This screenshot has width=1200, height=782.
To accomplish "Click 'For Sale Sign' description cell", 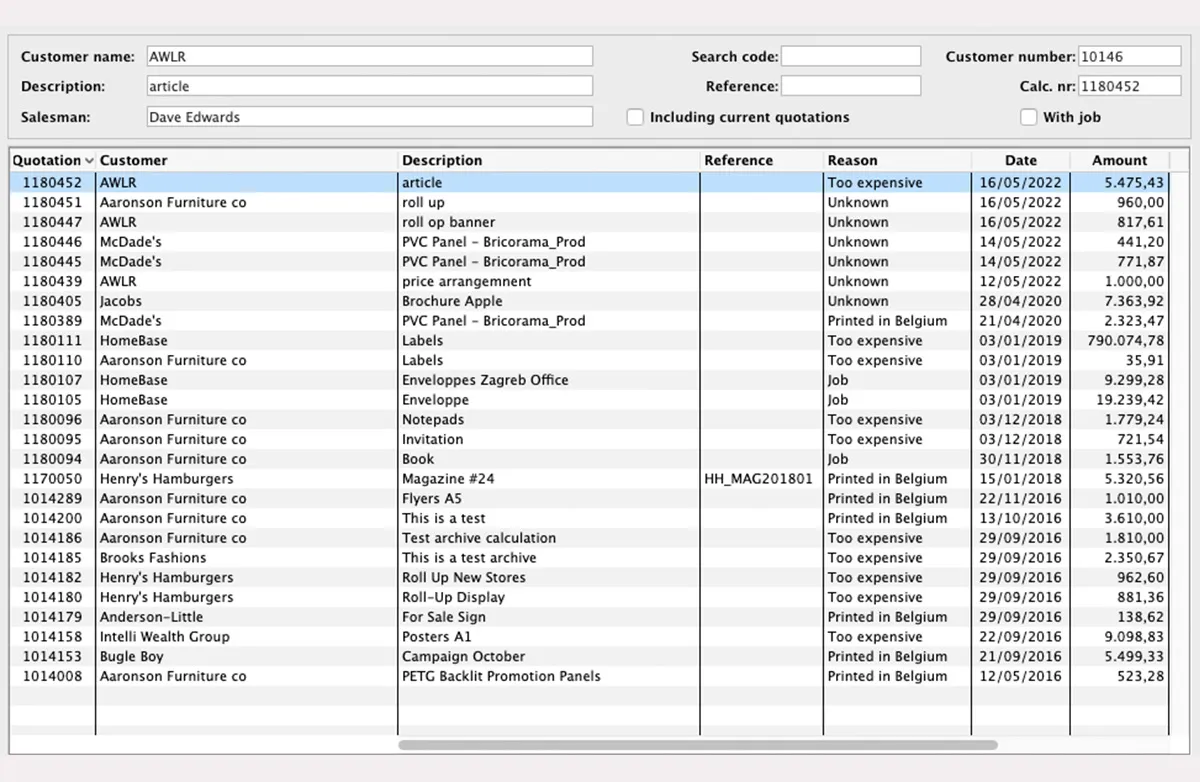I will click(549, 617).
